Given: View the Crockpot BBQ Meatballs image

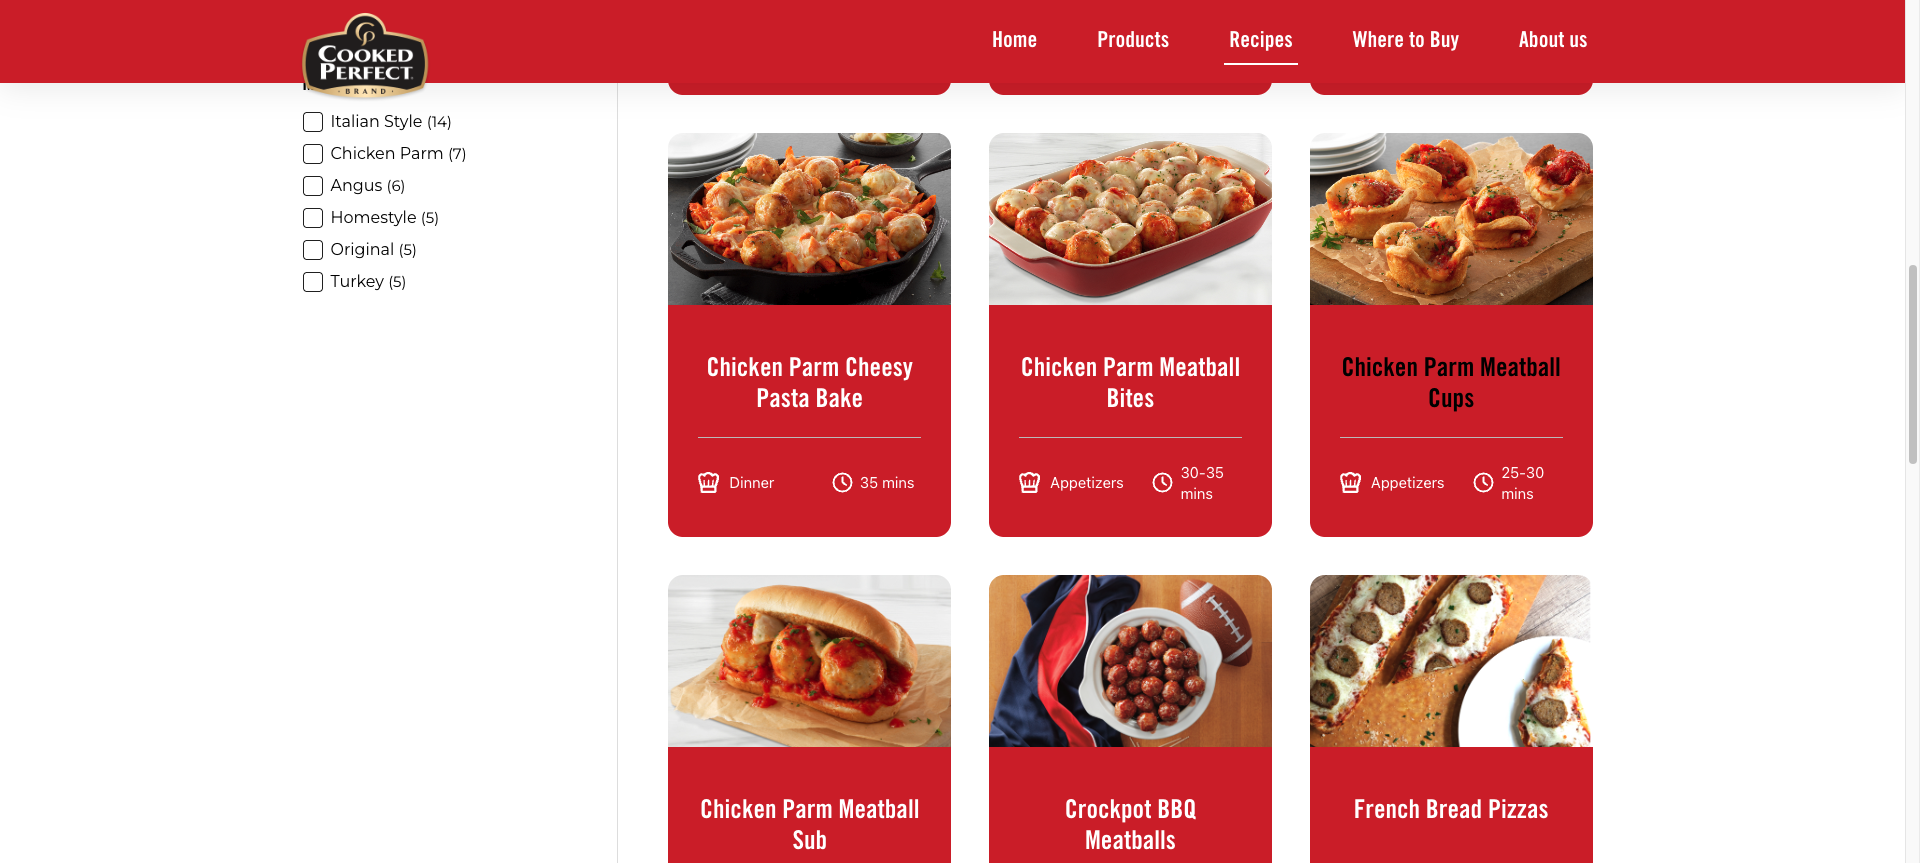Looking at the screenshot, I should tap(1130, 661).
